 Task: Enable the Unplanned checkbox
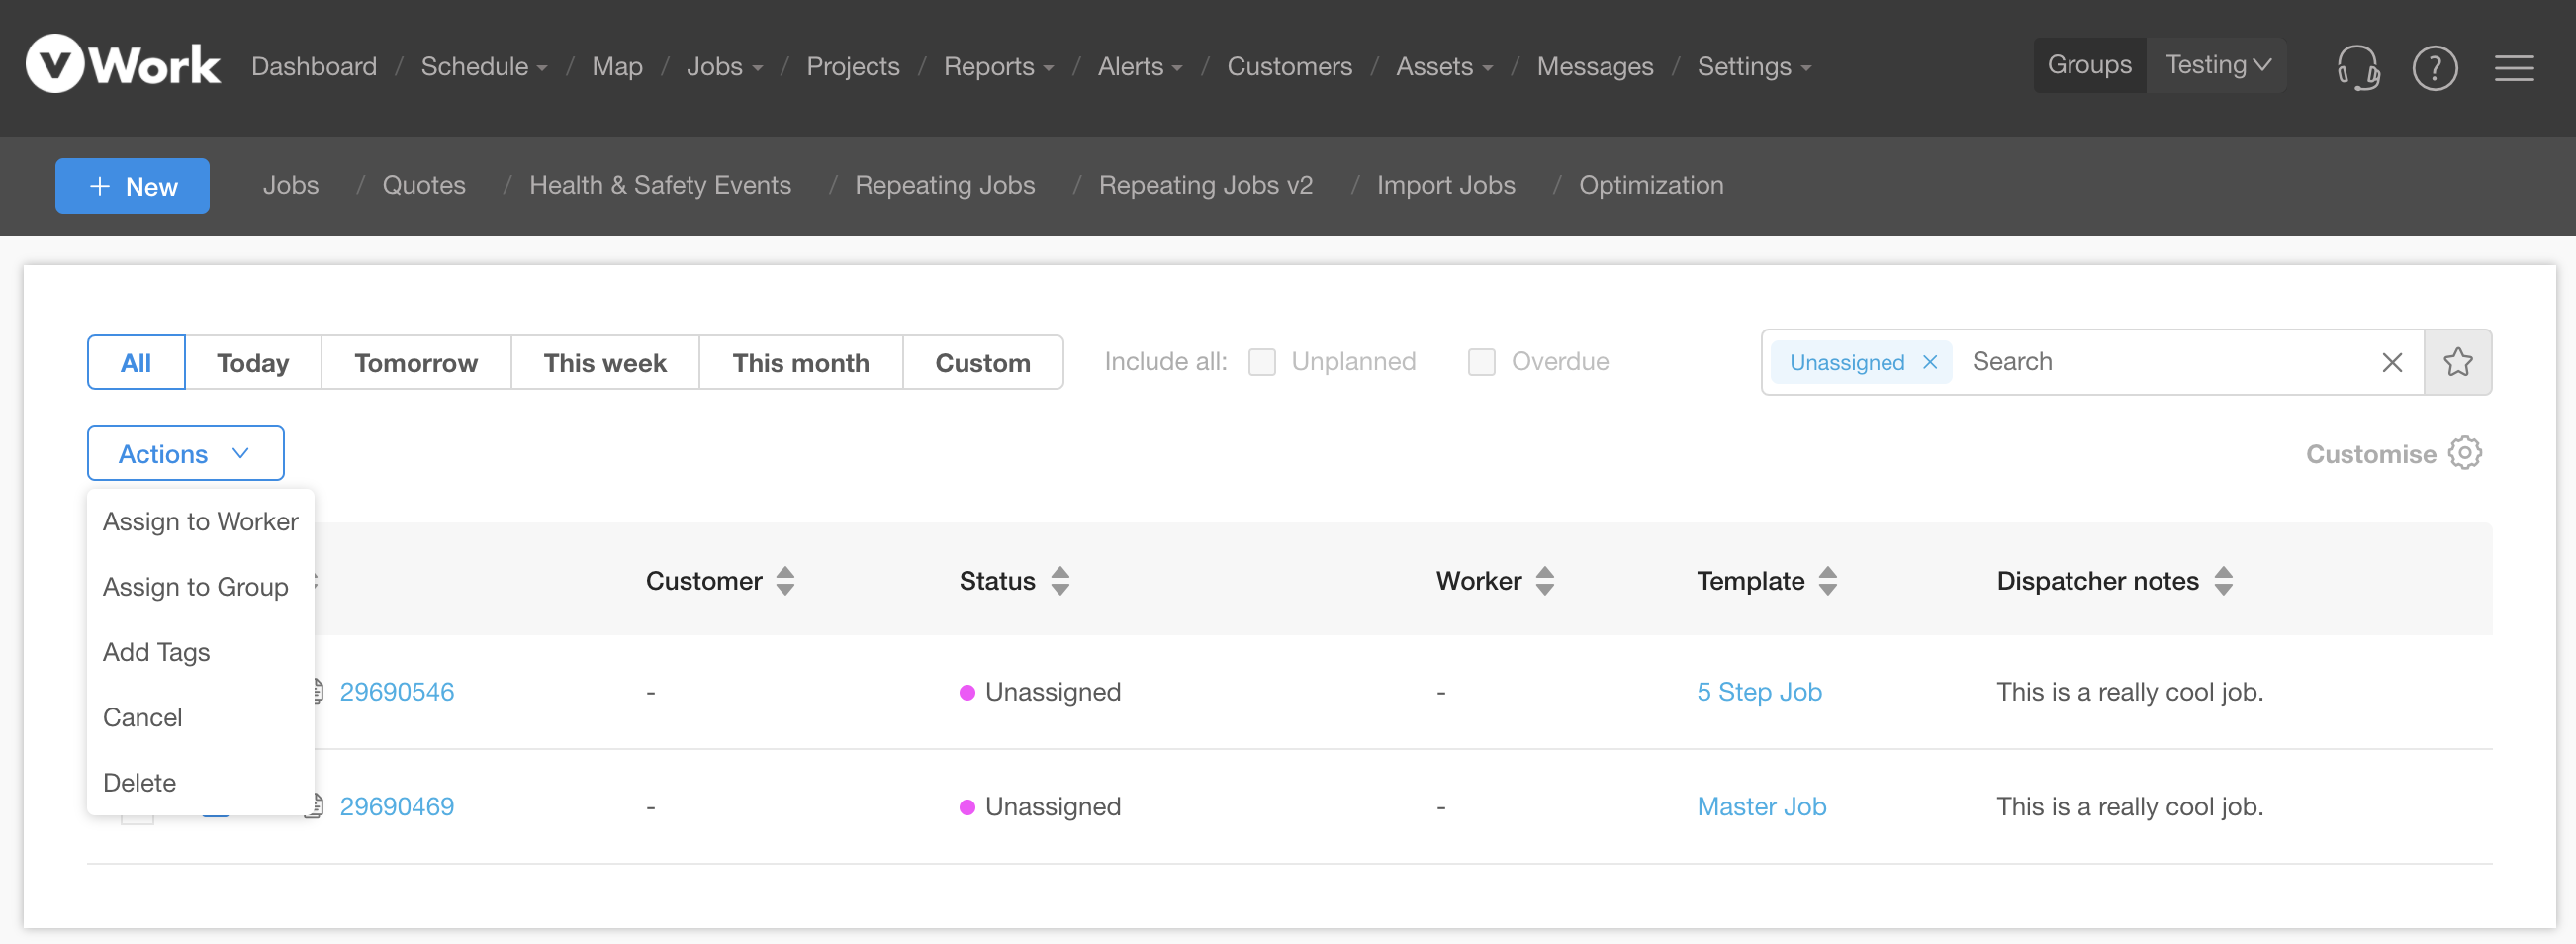pyautogui.click(x=1262, y=362)
